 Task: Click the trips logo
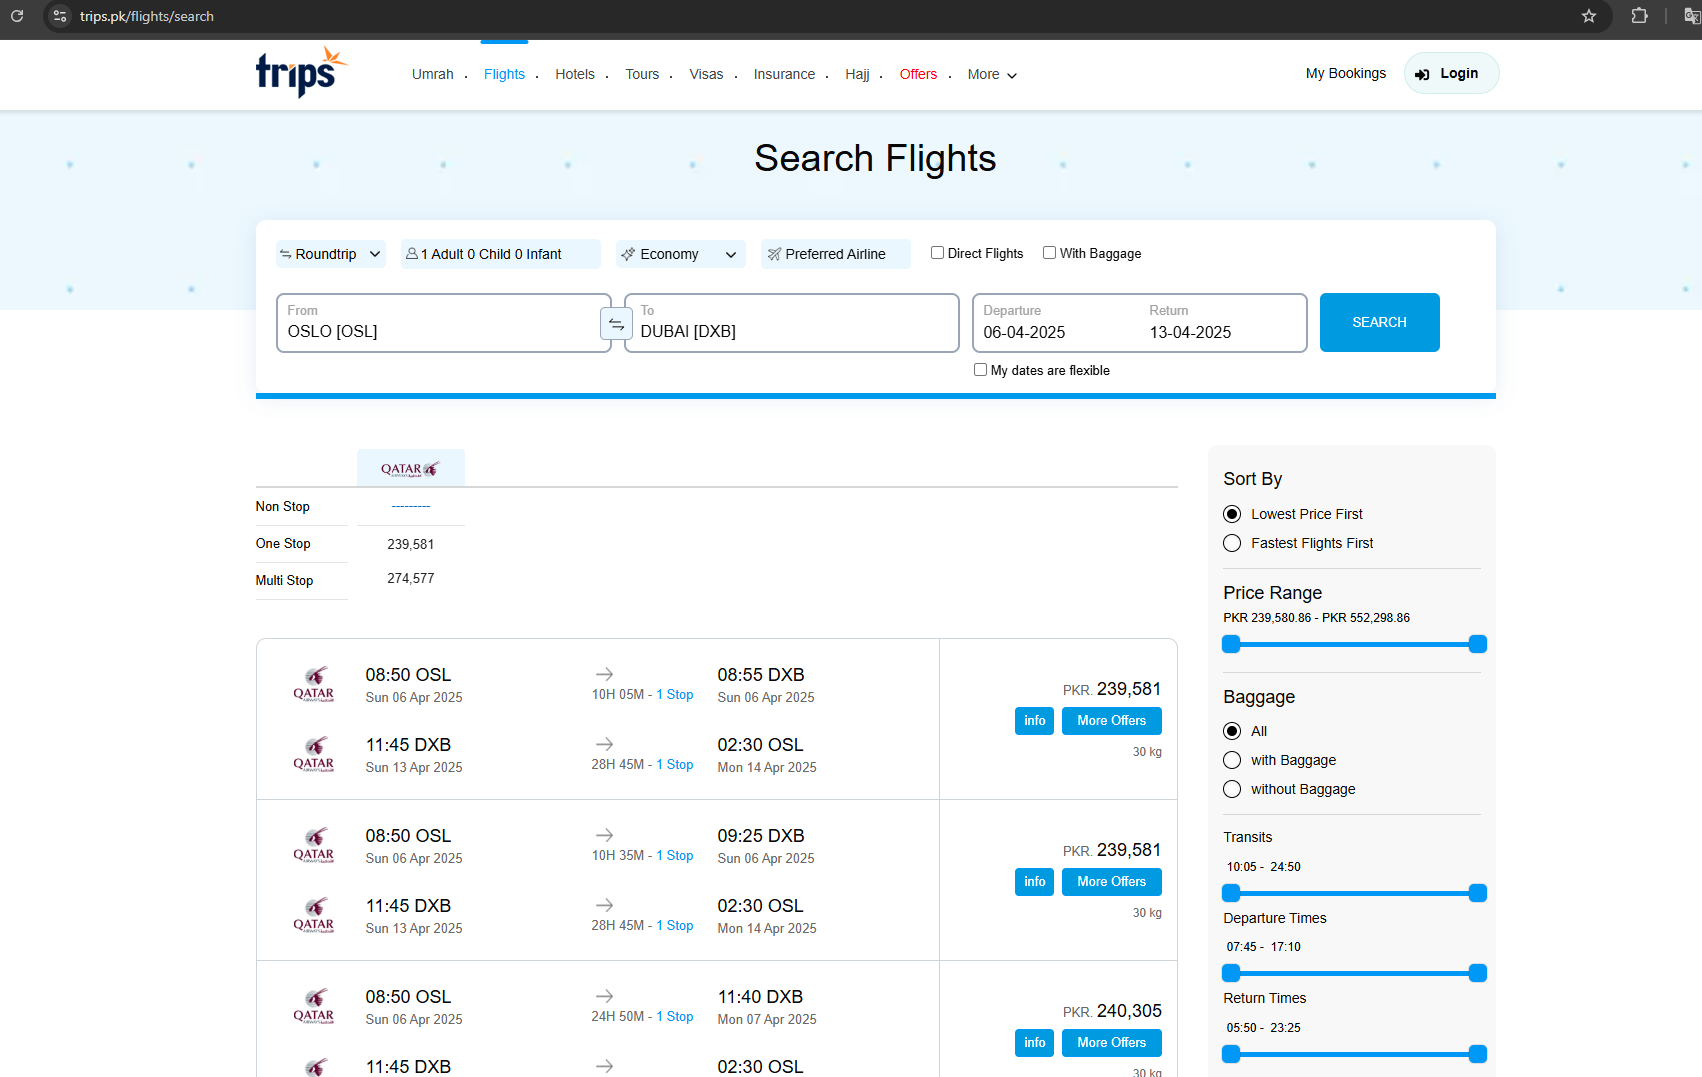301,72
